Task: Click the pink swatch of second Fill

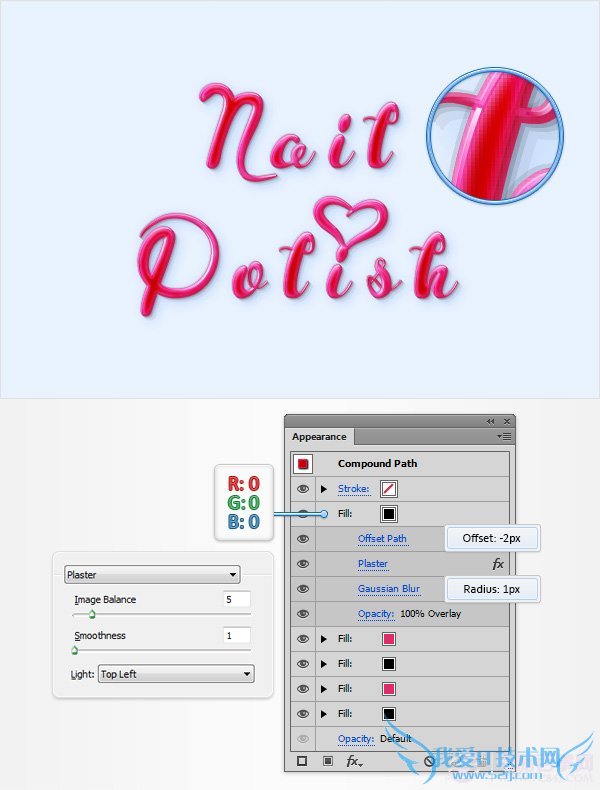Action: coord(389,639)
